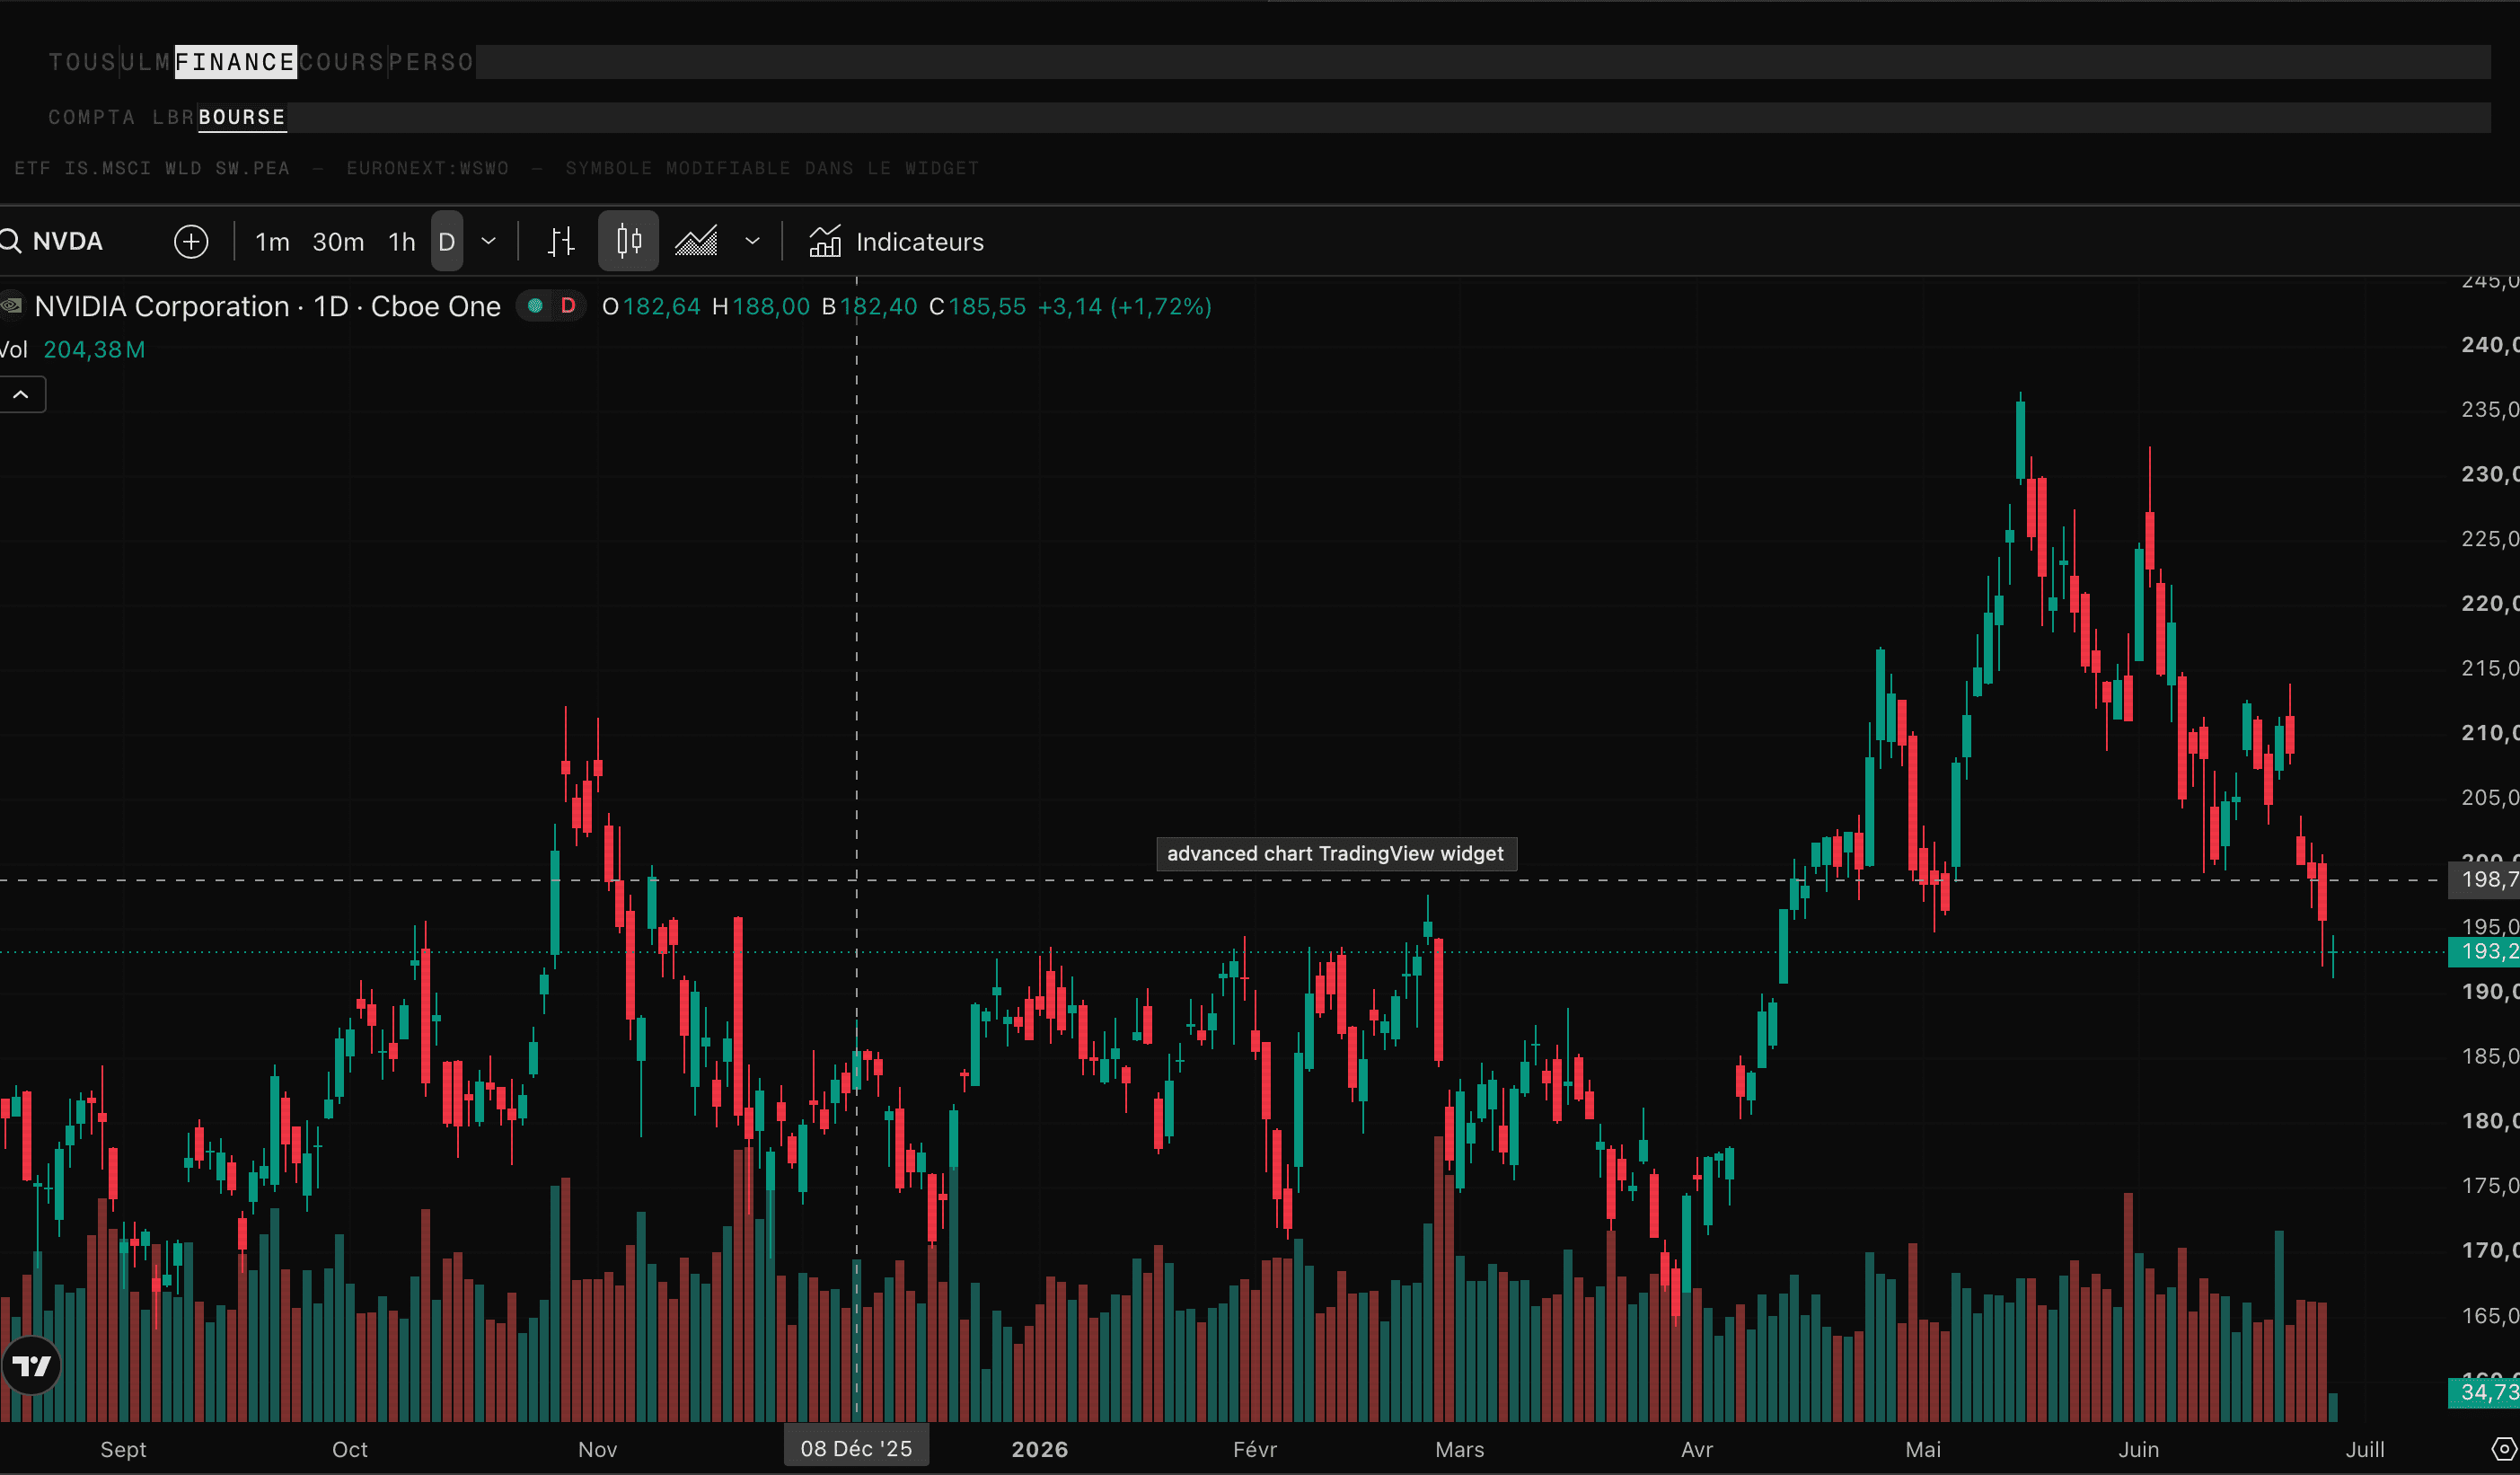2520x1475 pixels.
Task: Select the area chart style icon
Action: 696,241
